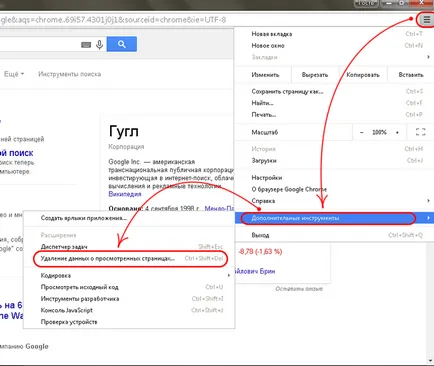Open Консоль JavaScript item
Screen dimensions: 434x366
point(129,310)
